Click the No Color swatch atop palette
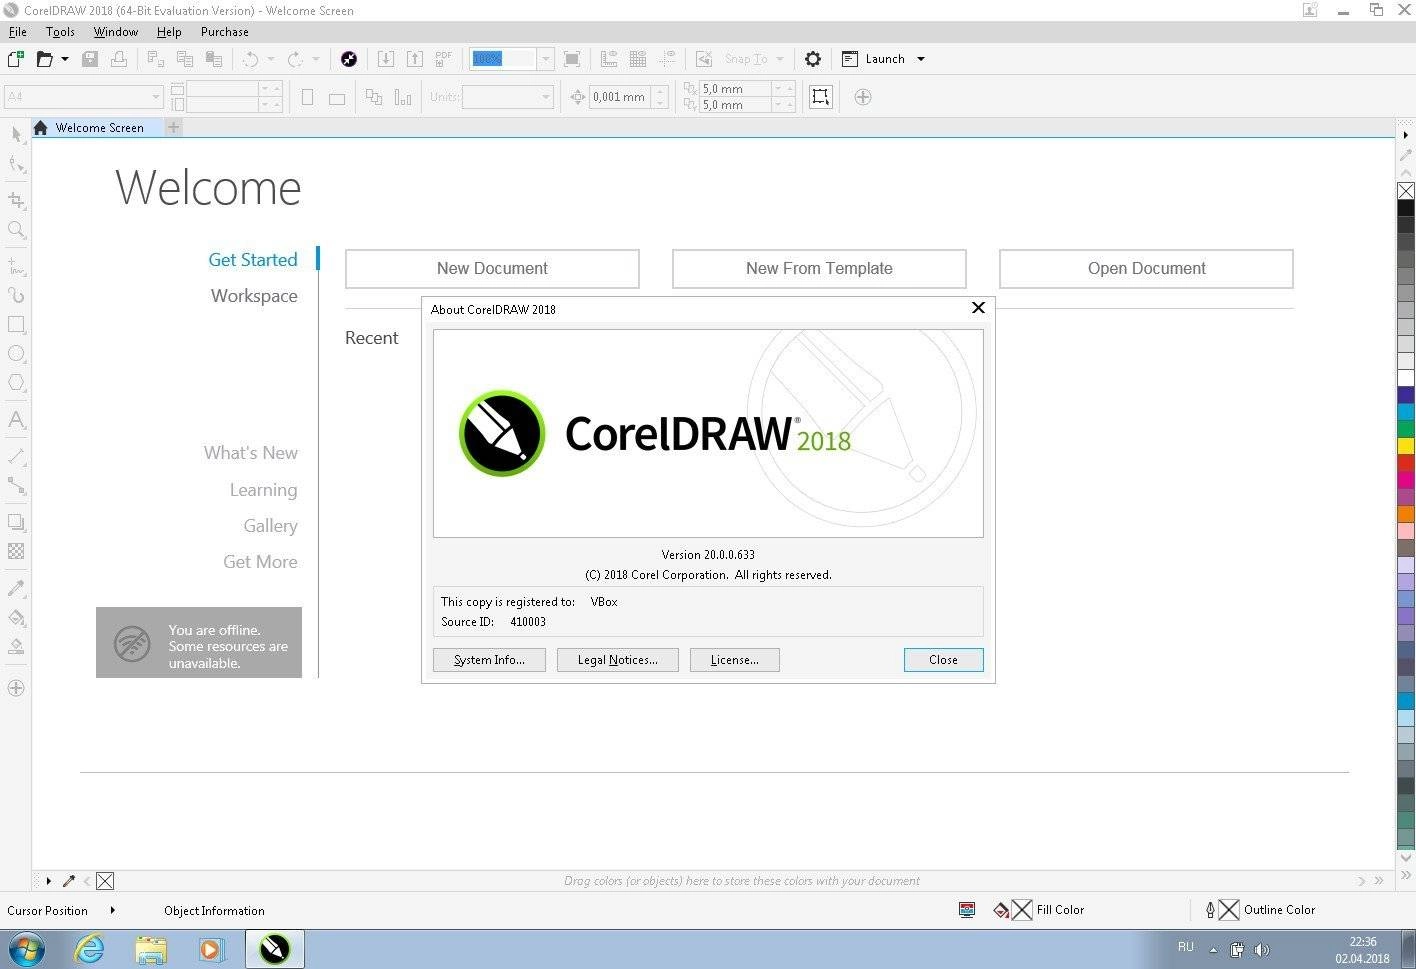Image resolution: width=1416 pixels, height=969 pixels. [x=1406, y=191]
